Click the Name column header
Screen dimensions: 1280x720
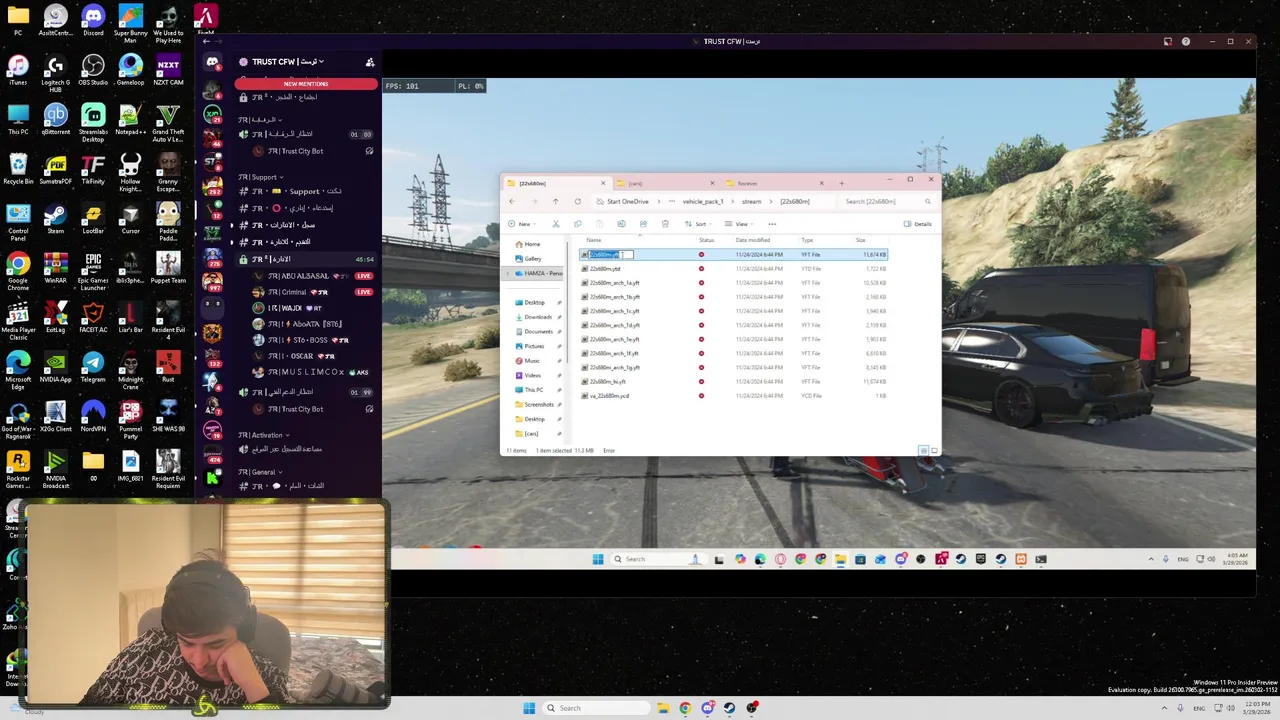[x=594, y=240]
